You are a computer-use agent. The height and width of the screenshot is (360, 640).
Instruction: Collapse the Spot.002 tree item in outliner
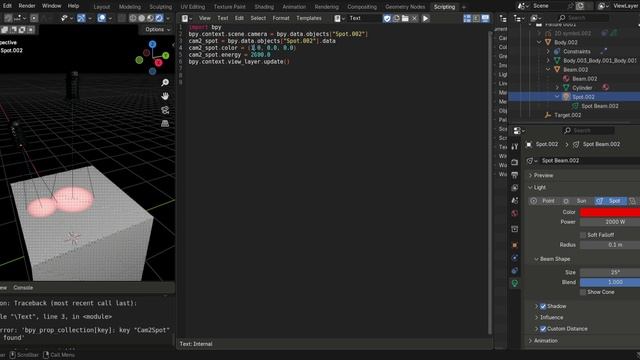pos(557,97)
